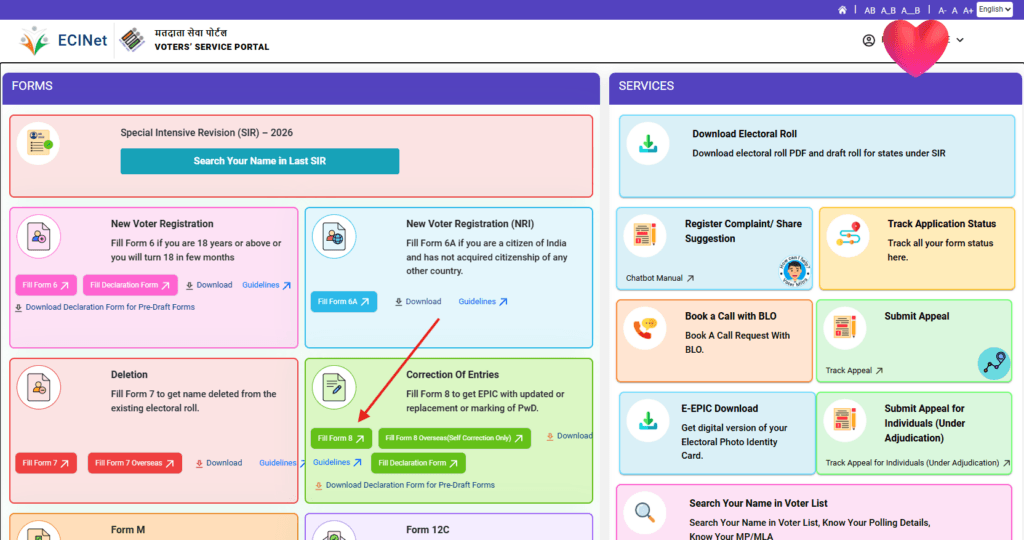Open the Track Appeal link

click(x=854, y=371)
